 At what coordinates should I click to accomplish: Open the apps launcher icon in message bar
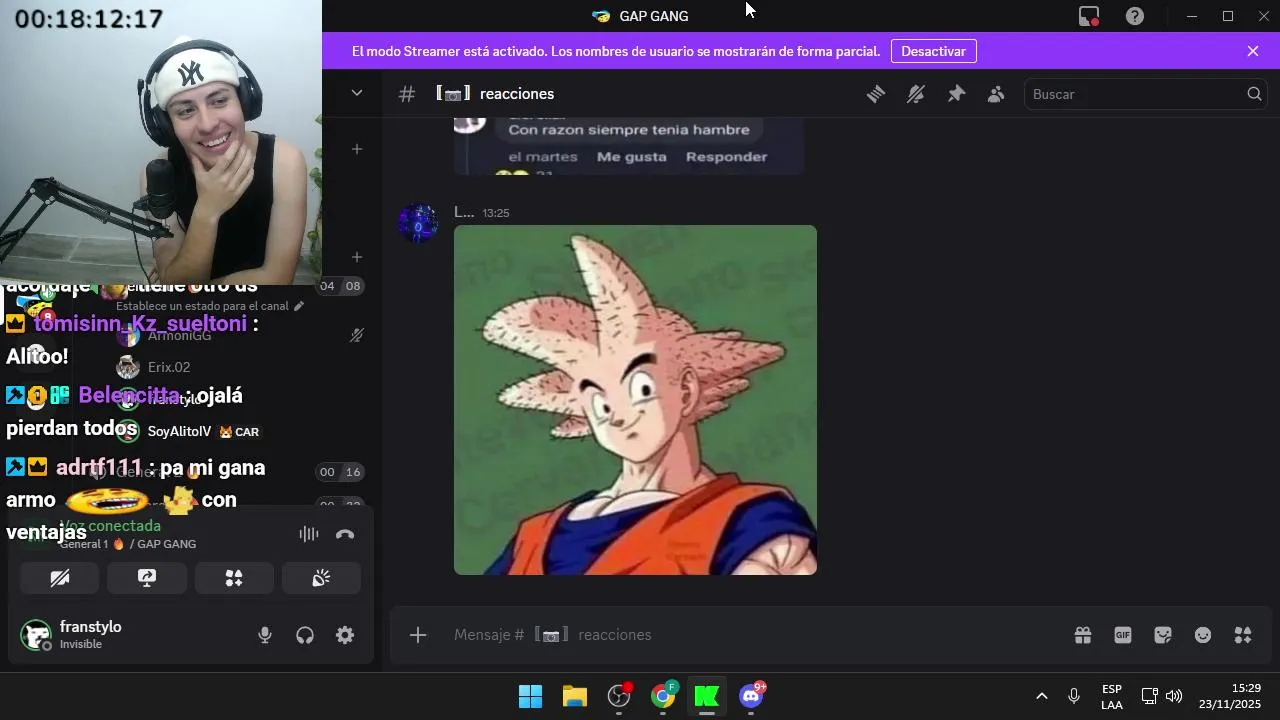click(x=1243, y=635)
